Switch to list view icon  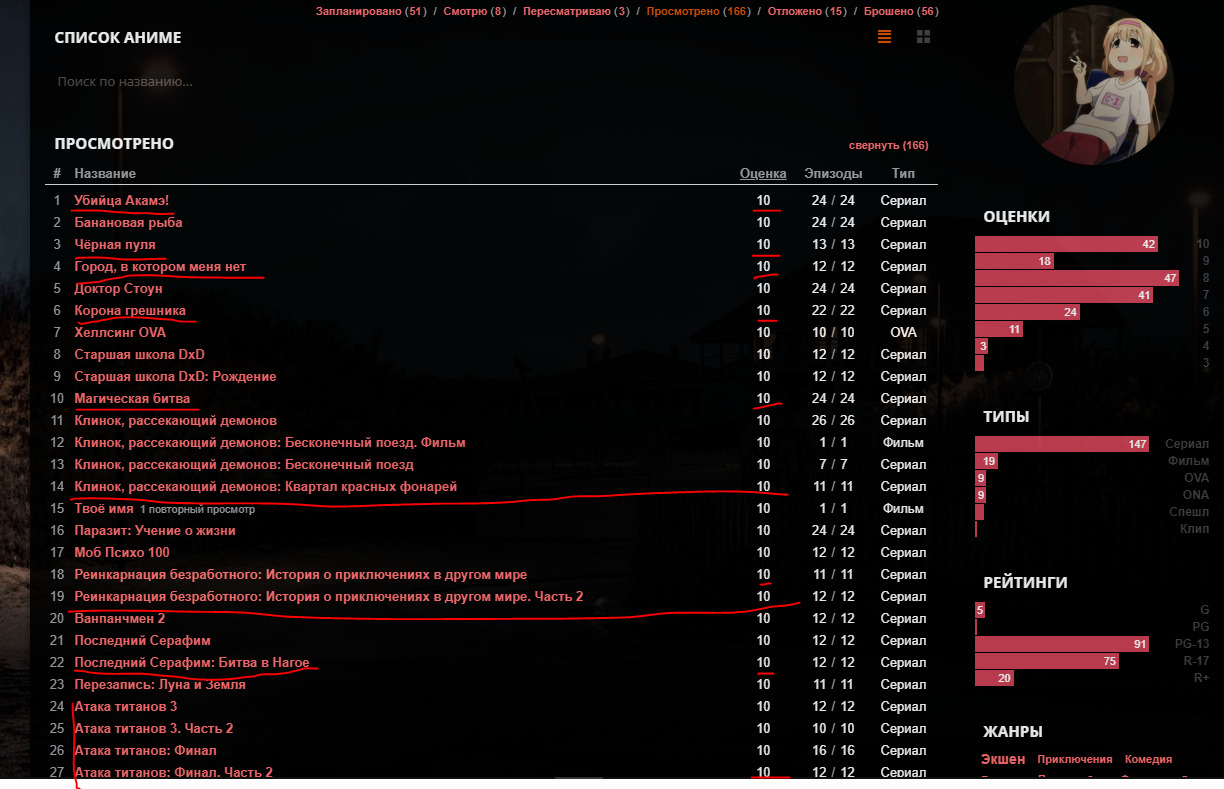(x=884, y=37)
